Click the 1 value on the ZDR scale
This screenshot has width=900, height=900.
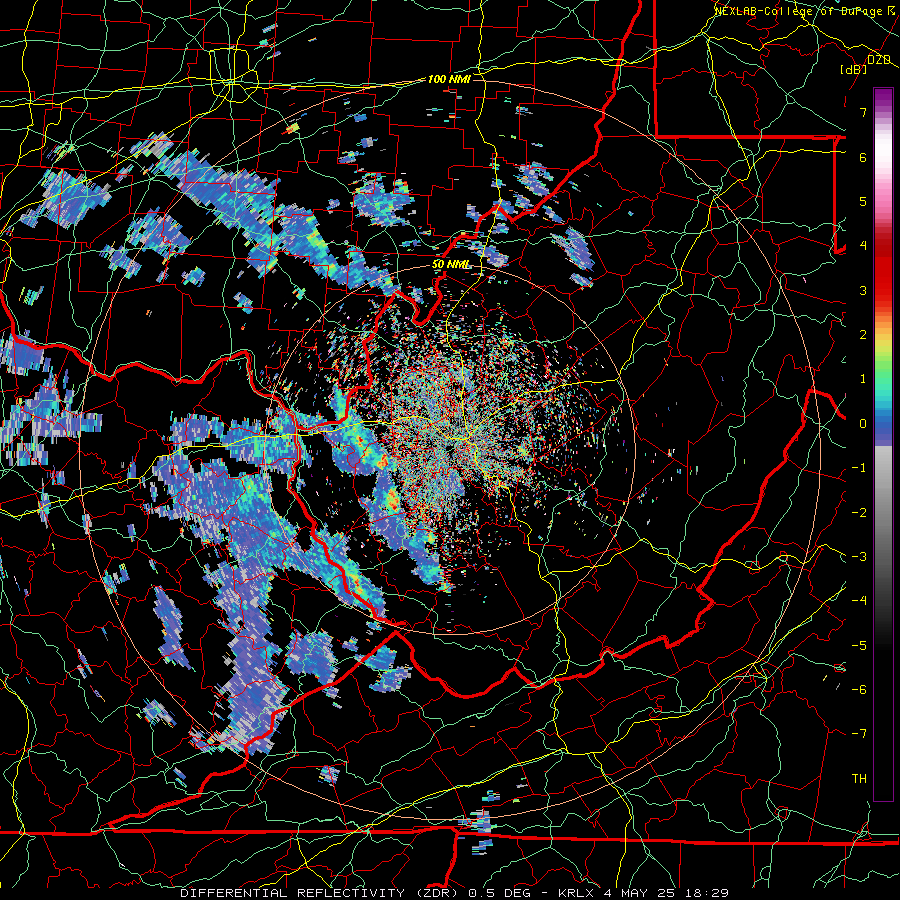coord(863,379)
